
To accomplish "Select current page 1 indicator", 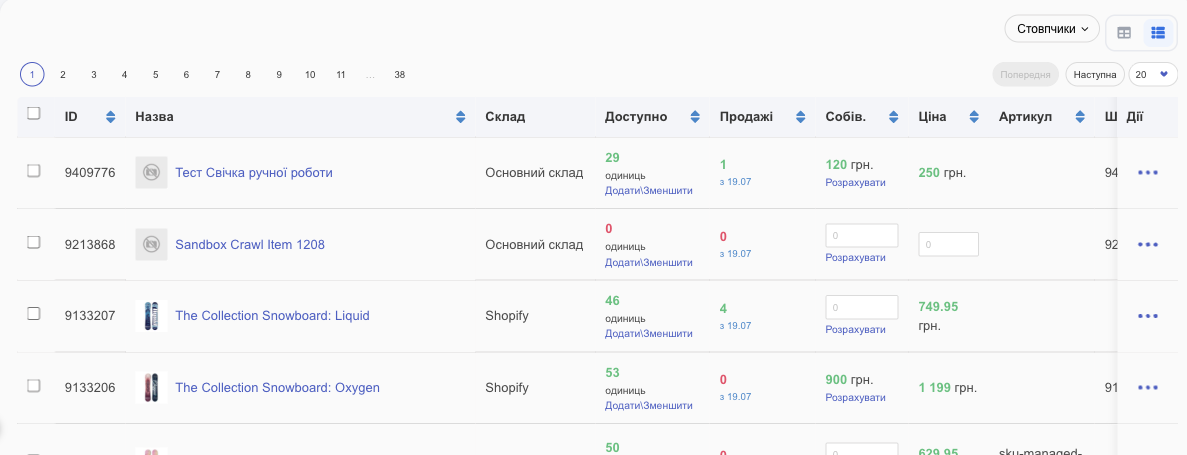I will click(x=32, y=75).
